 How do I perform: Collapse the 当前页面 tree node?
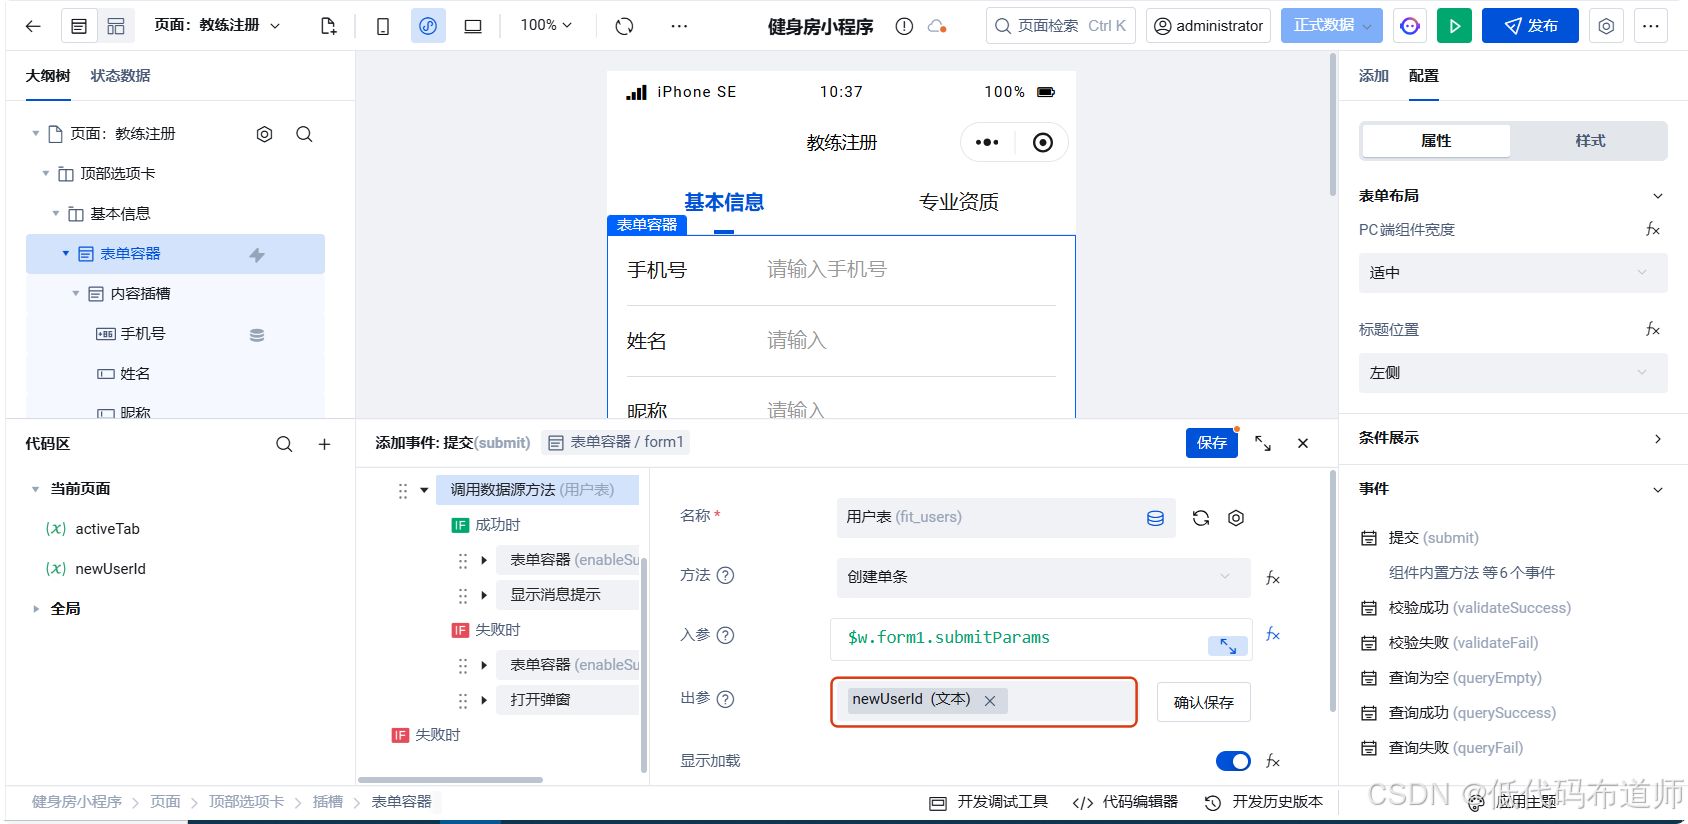tap(35, 489)
